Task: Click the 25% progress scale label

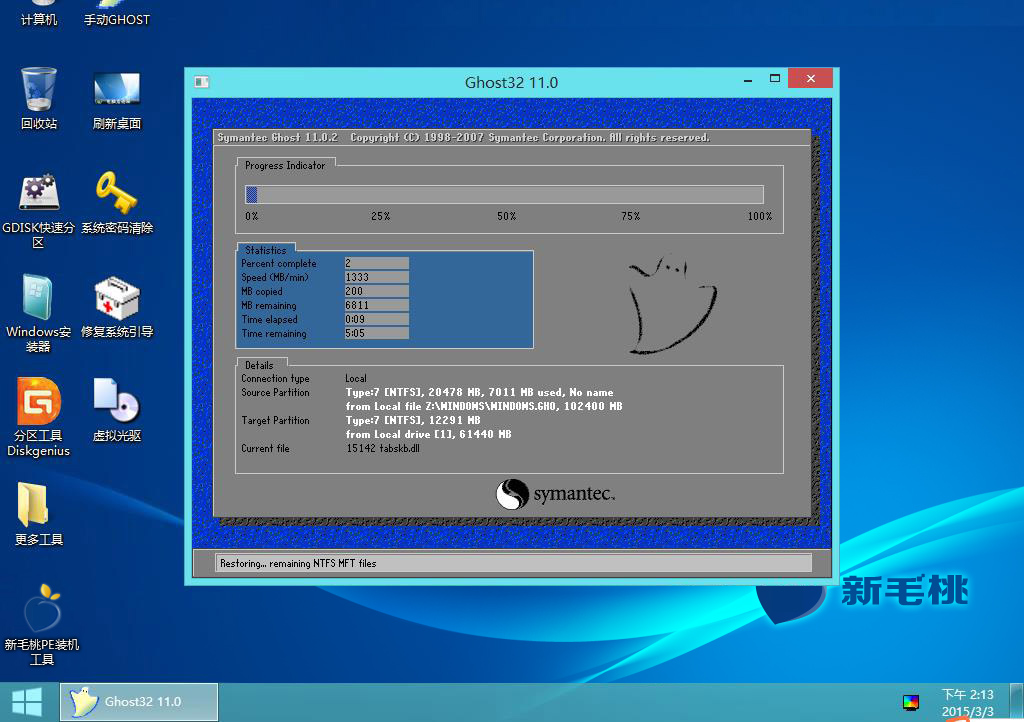Action: click(x=381, y=216)
